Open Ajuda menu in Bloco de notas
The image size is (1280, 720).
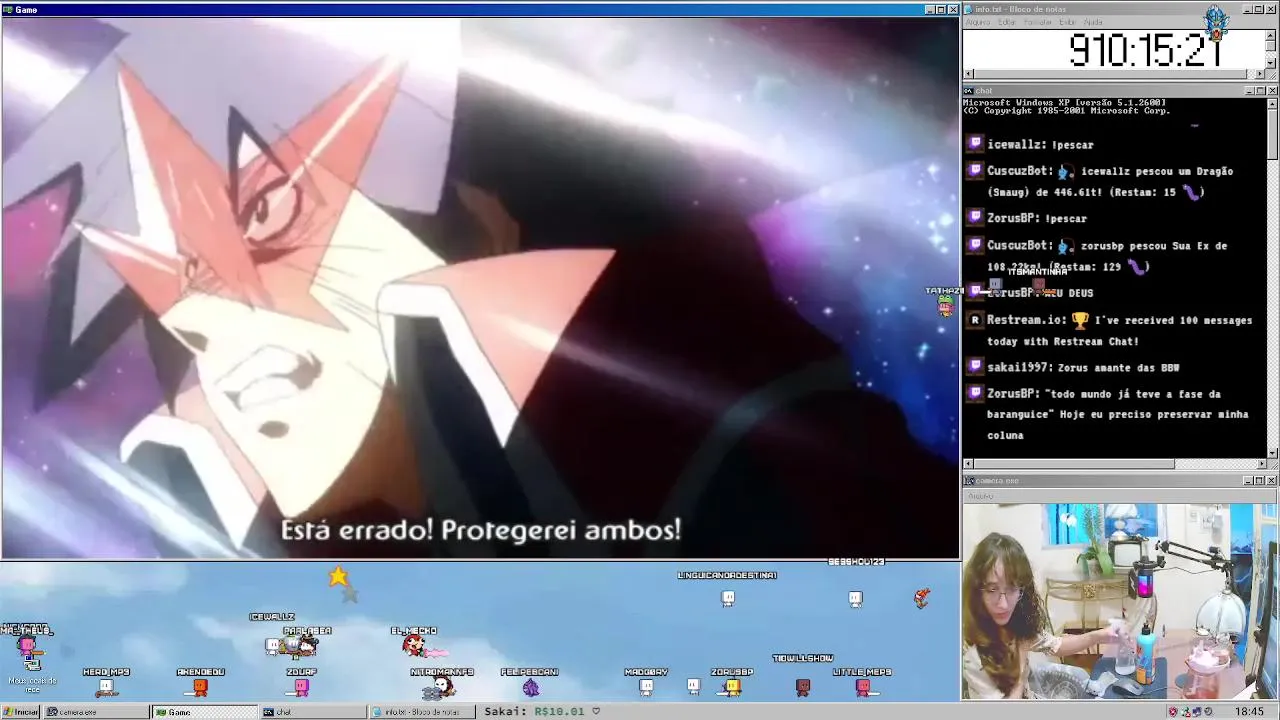click(x=1093, y=22)
